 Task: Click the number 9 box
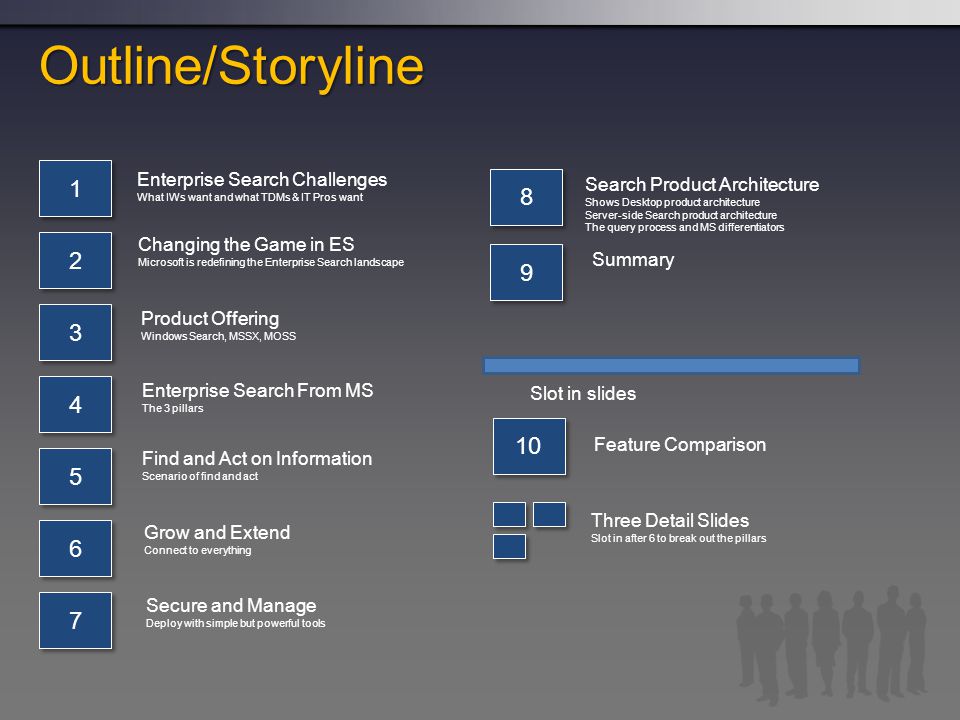point(527,272)
